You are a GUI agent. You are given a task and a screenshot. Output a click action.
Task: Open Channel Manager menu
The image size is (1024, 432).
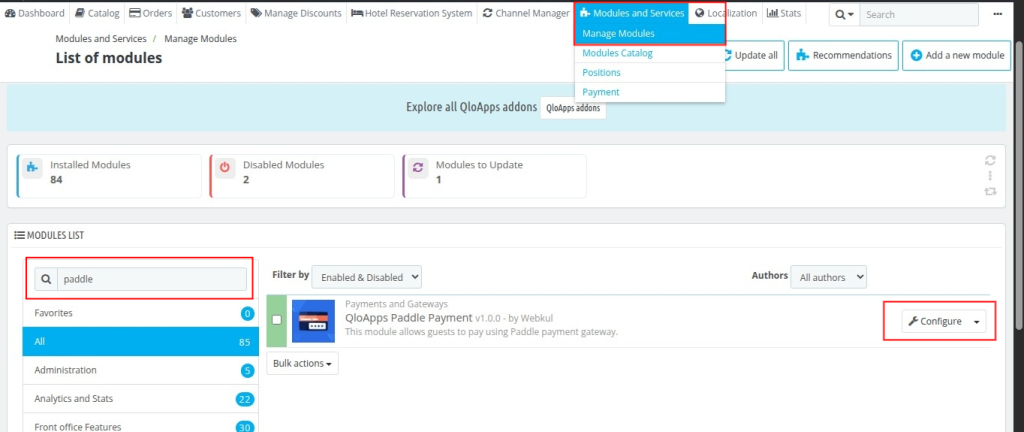coord(526,13)
